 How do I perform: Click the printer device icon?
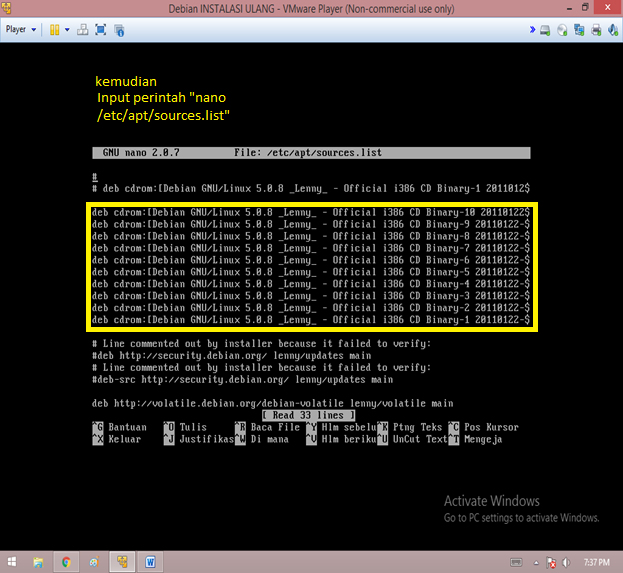click(x=596, y=30)
